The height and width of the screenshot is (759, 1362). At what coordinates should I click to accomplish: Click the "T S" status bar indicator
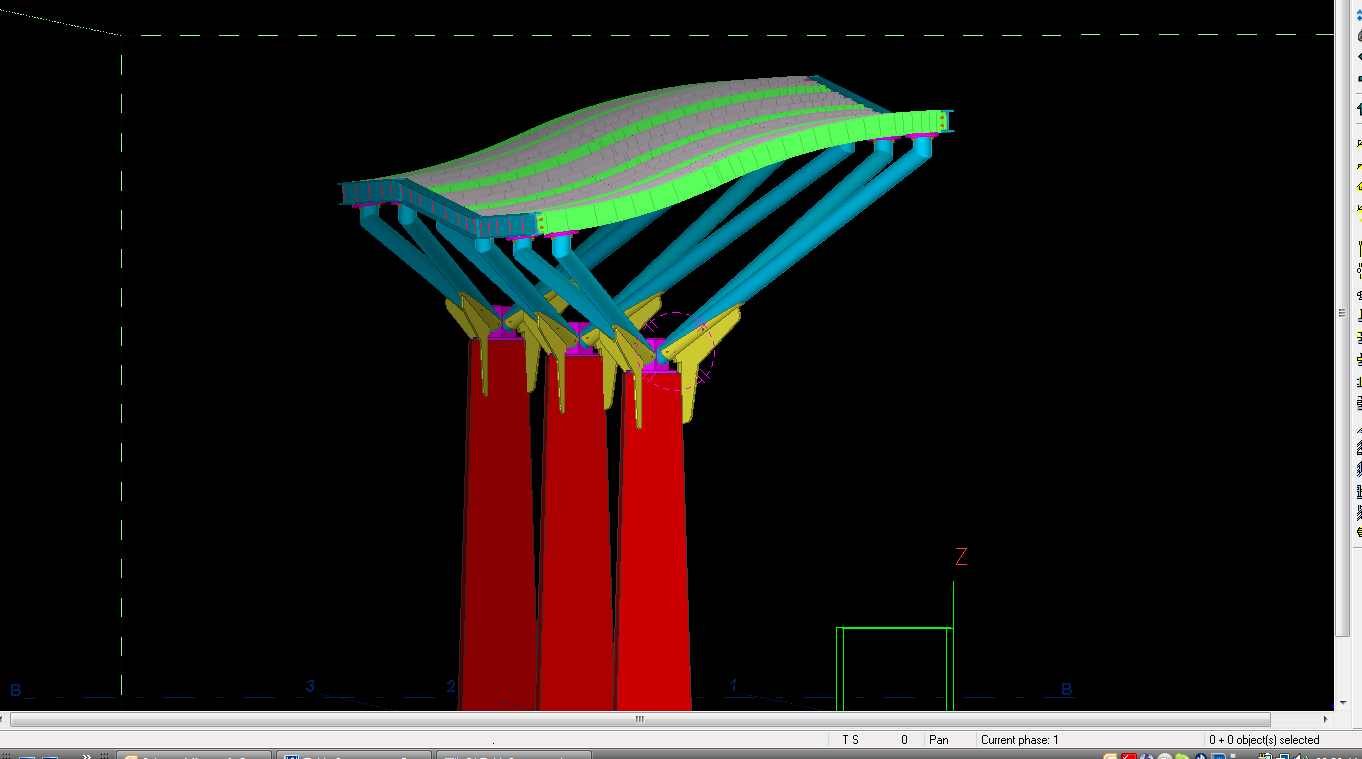click(850, 740)
